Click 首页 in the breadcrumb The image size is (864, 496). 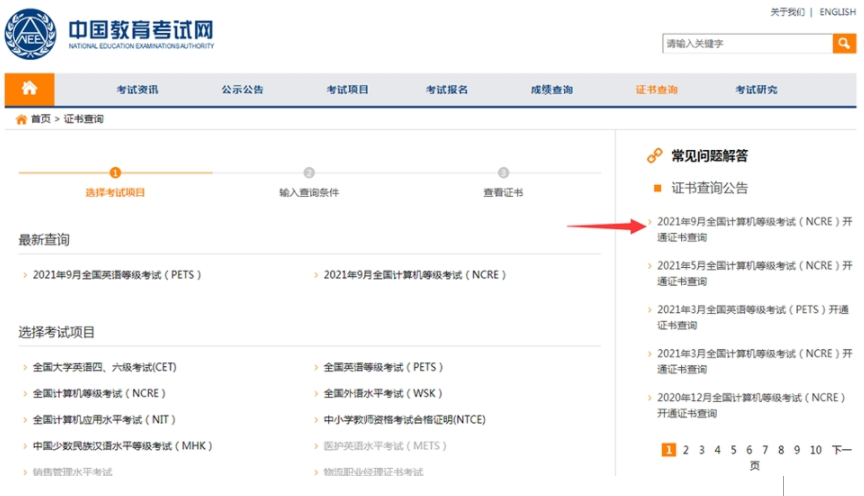tap(41, 118)
